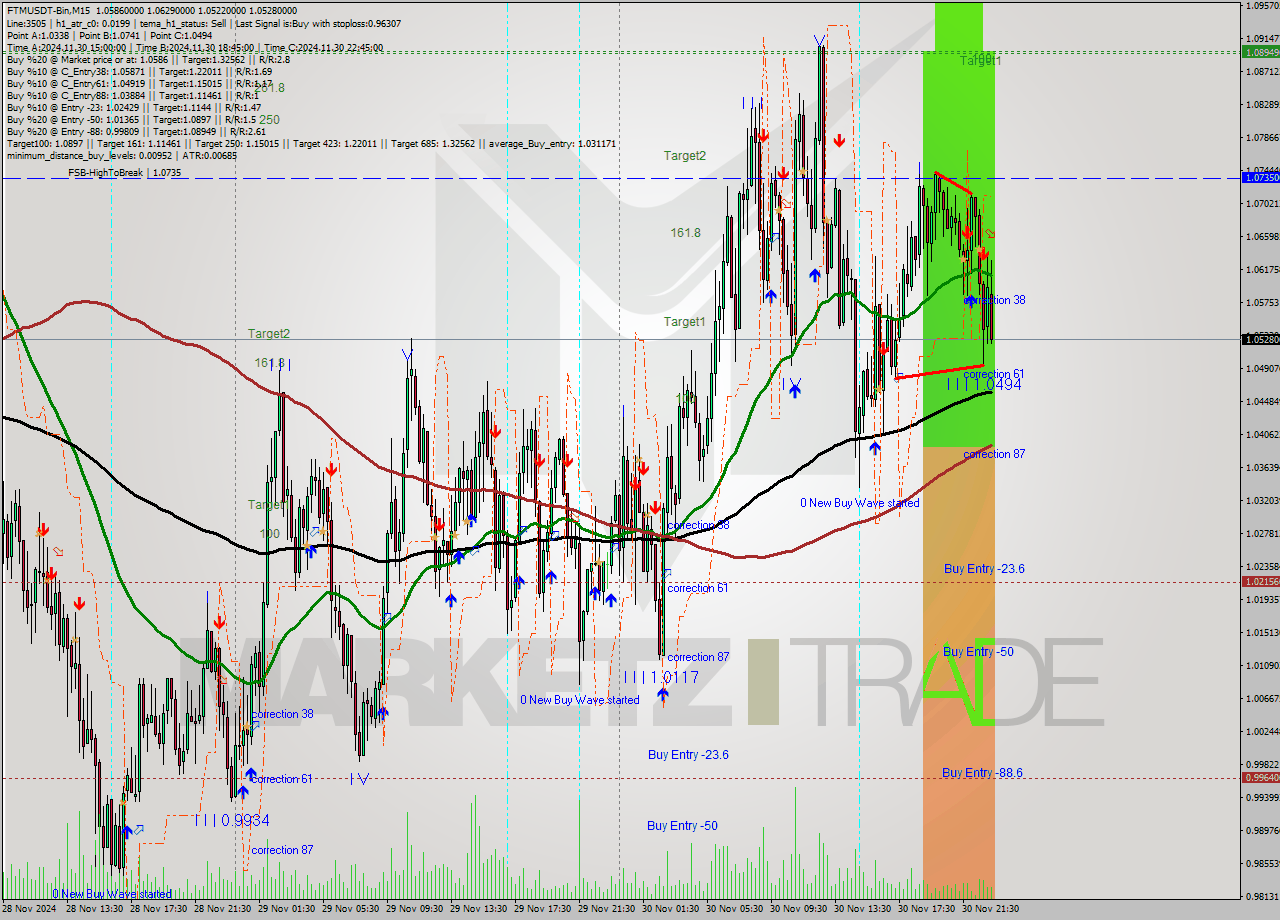Click the '30 Nov 21:30' time axis label
Viewport: 1280px width, 920px height.
991,909
